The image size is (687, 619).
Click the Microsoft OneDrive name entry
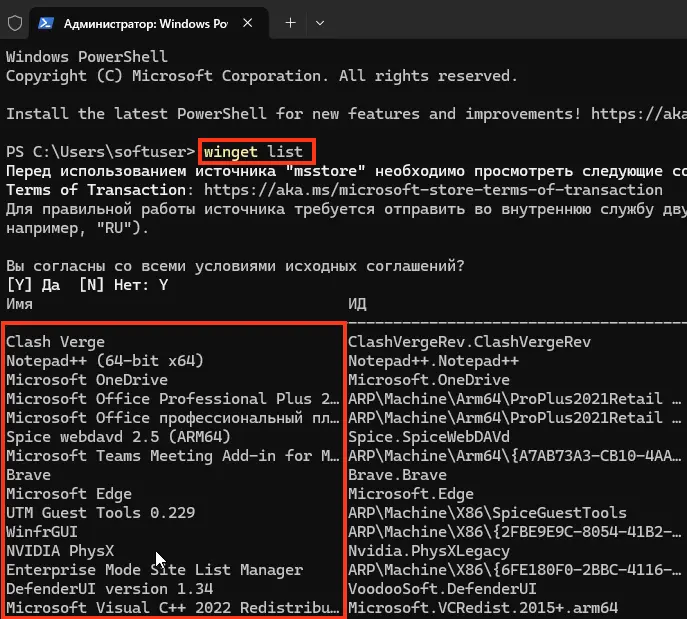87,380
